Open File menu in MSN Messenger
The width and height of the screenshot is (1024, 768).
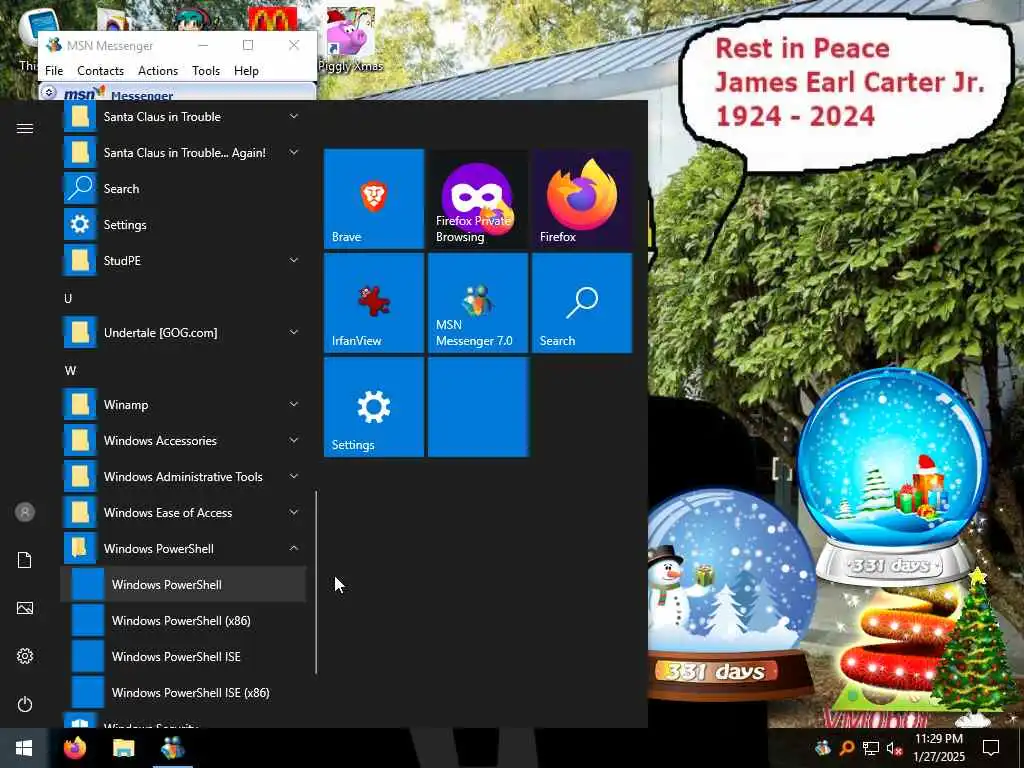pos(54,71)
